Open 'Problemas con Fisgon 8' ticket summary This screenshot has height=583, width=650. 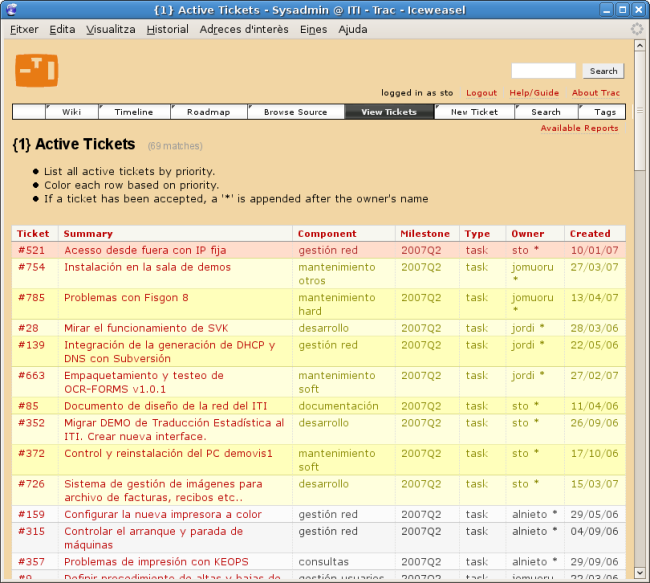click(126, 297)
